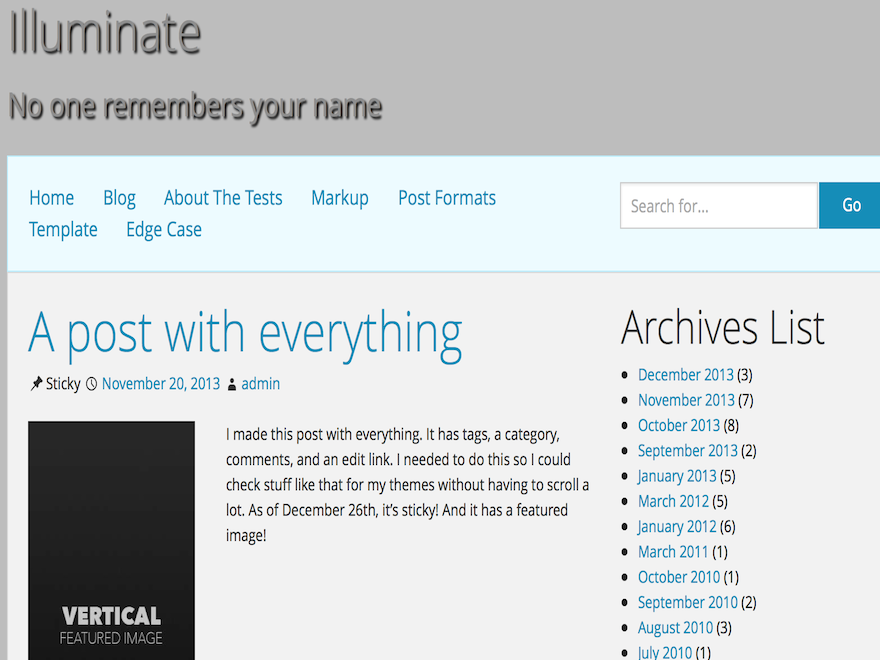Open the December 2013 archive
Viewport: 880px width, 660px height.
[685, 374]
